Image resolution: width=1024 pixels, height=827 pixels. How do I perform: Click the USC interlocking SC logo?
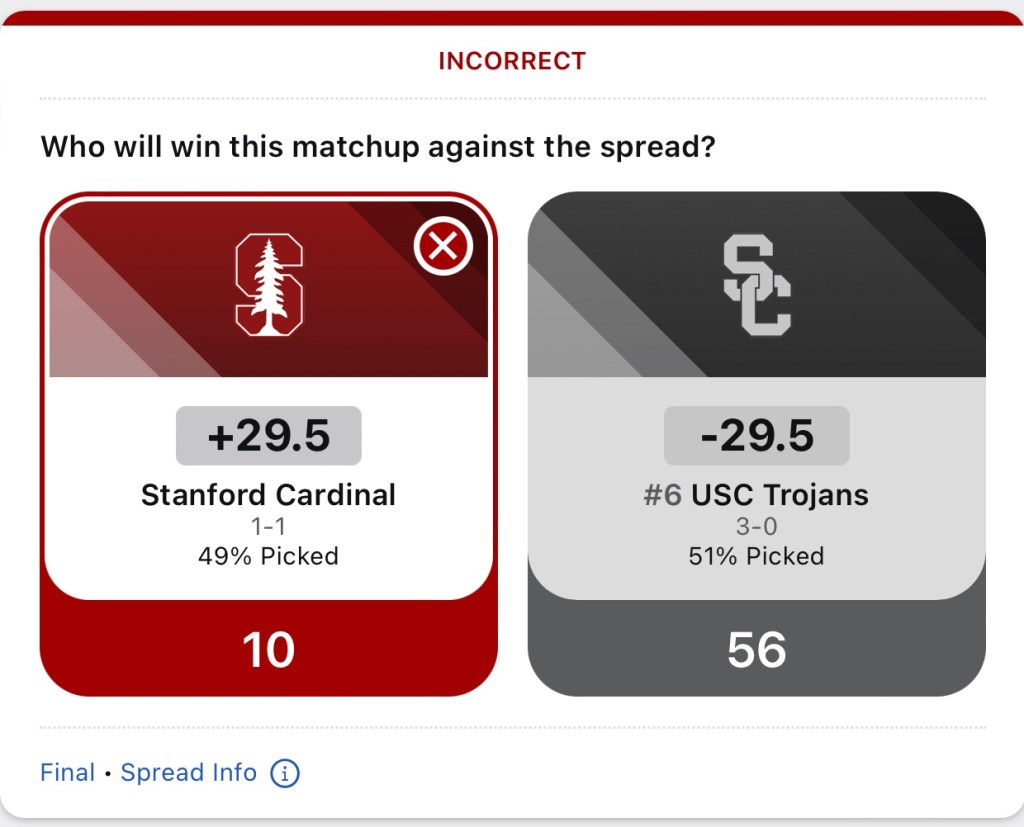(756, 285)
